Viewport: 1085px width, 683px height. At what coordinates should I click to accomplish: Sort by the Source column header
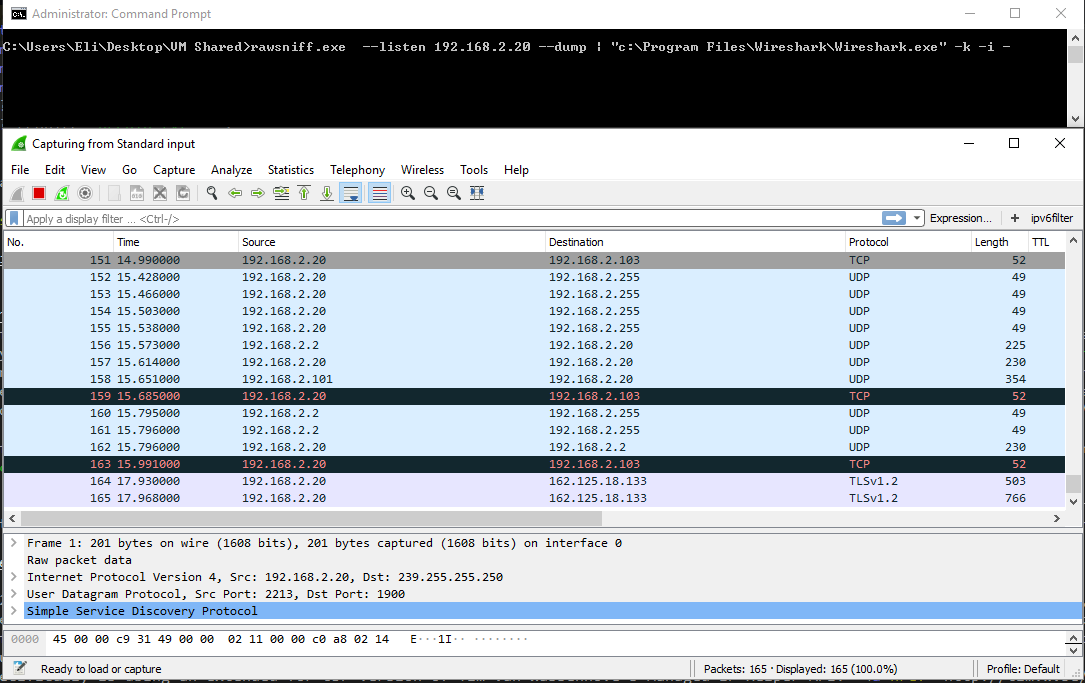tap(392, 242)
